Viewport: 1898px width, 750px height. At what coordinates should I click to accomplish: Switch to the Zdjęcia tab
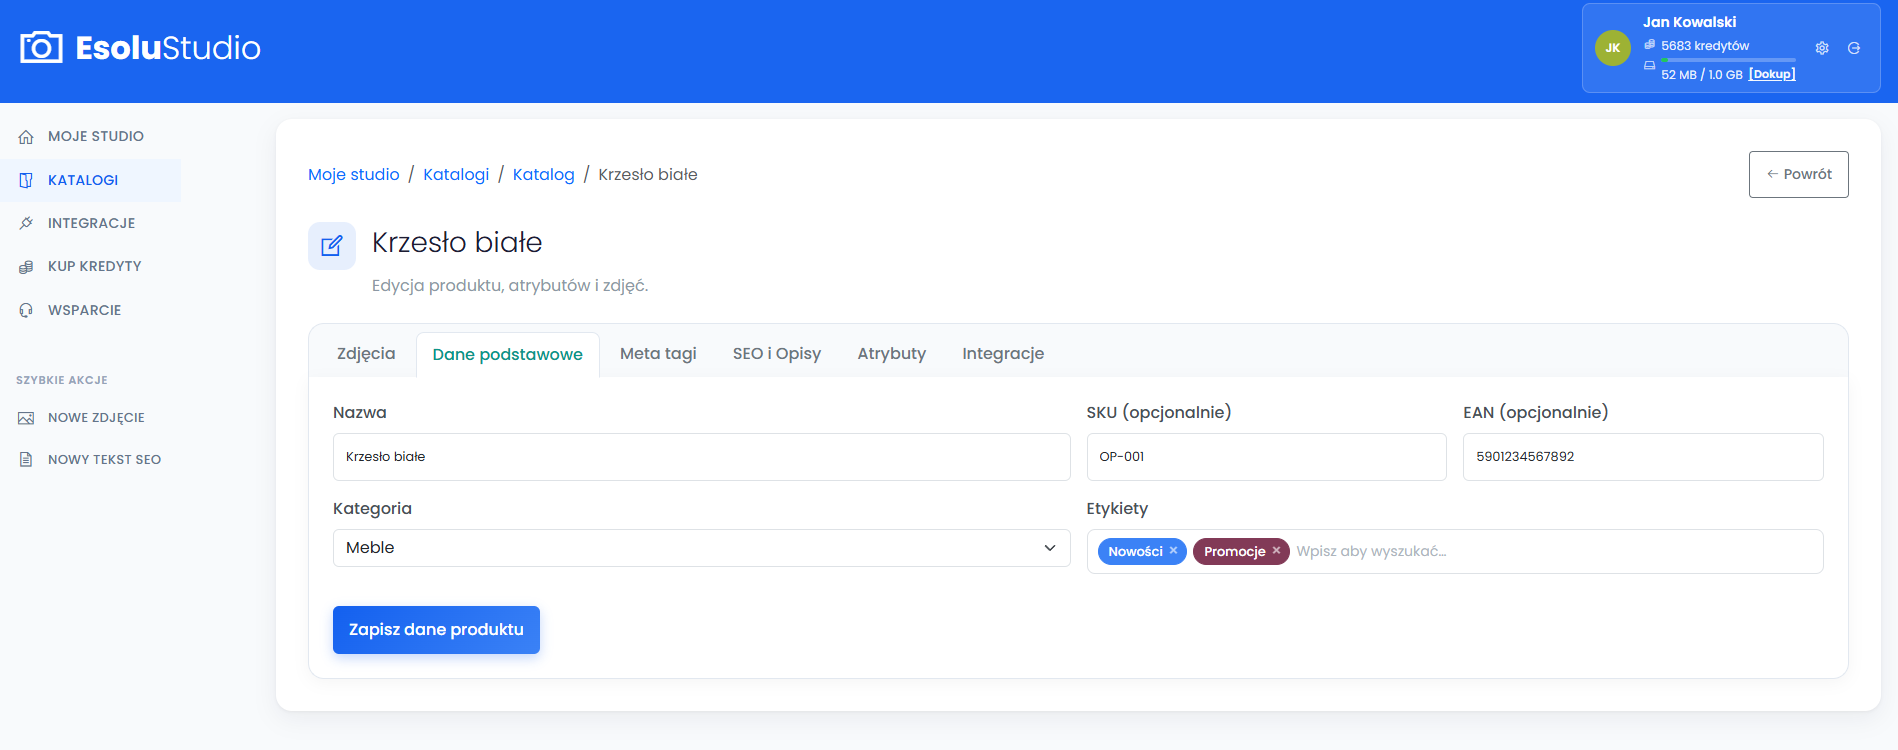point(366,354)
